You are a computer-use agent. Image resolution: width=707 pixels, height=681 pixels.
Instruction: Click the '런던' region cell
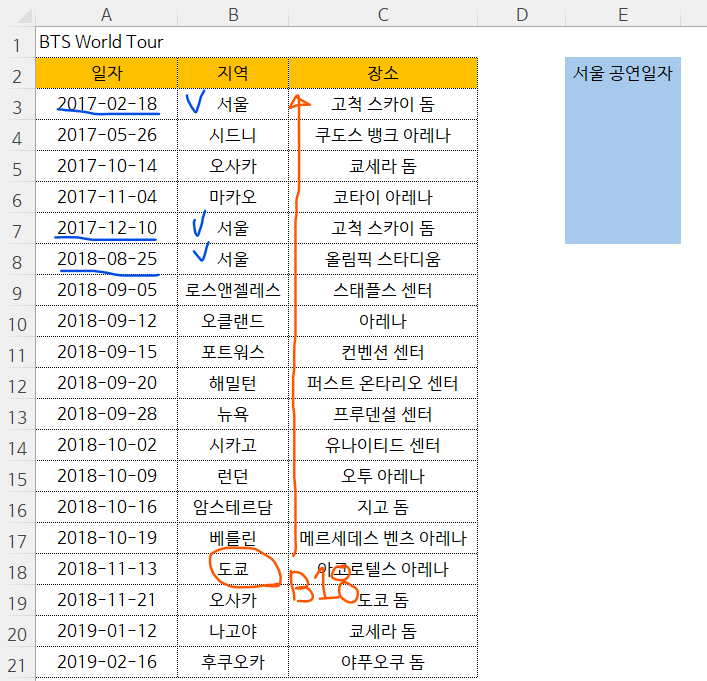[x=233, y=476]
